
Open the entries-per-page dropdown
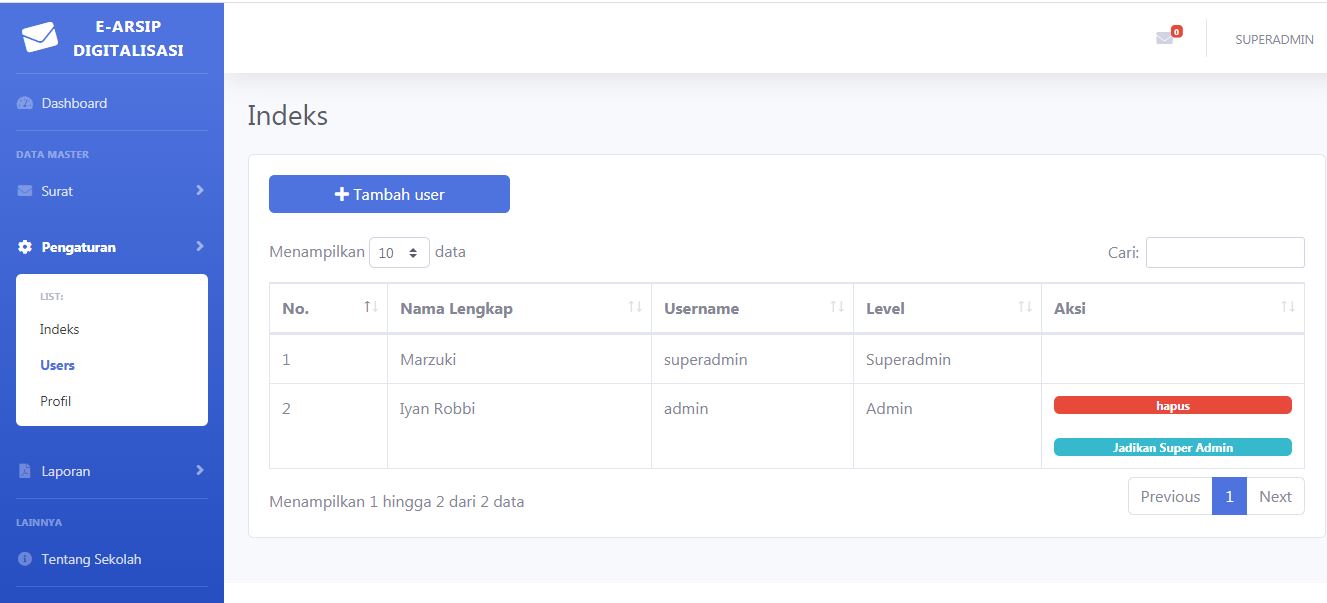[x=399, y=253]
